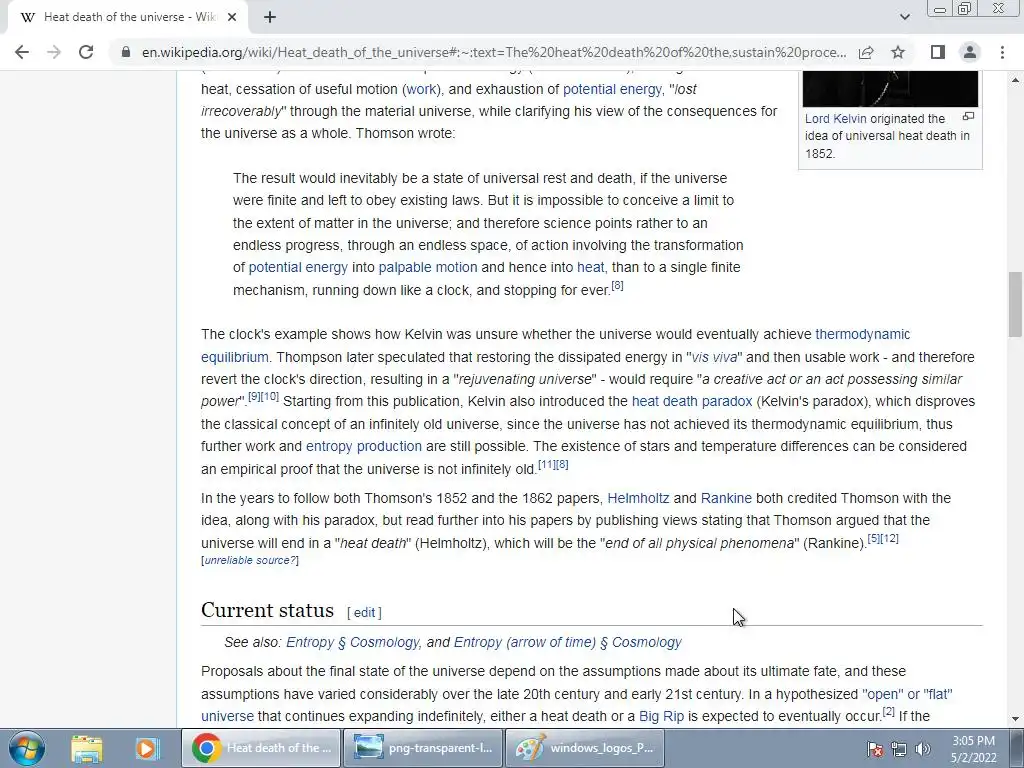Launch Windows Media Player from taskbar
The height and width of the screenshot is (768, 1024).
pyautogui.click(x=146, y=748)
